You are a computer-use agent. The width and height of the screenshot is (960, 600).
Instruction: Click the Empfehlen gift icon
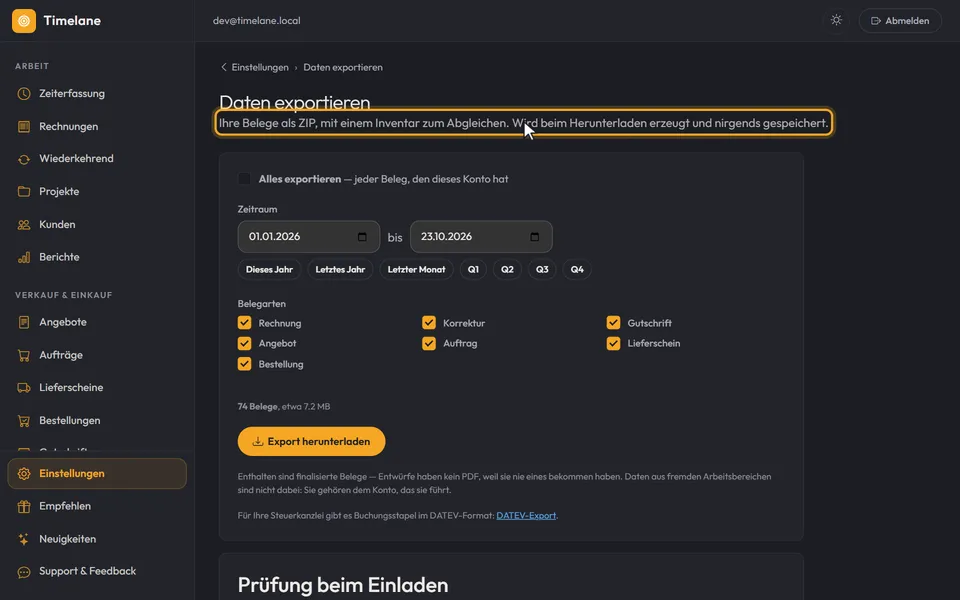point(24,506)
